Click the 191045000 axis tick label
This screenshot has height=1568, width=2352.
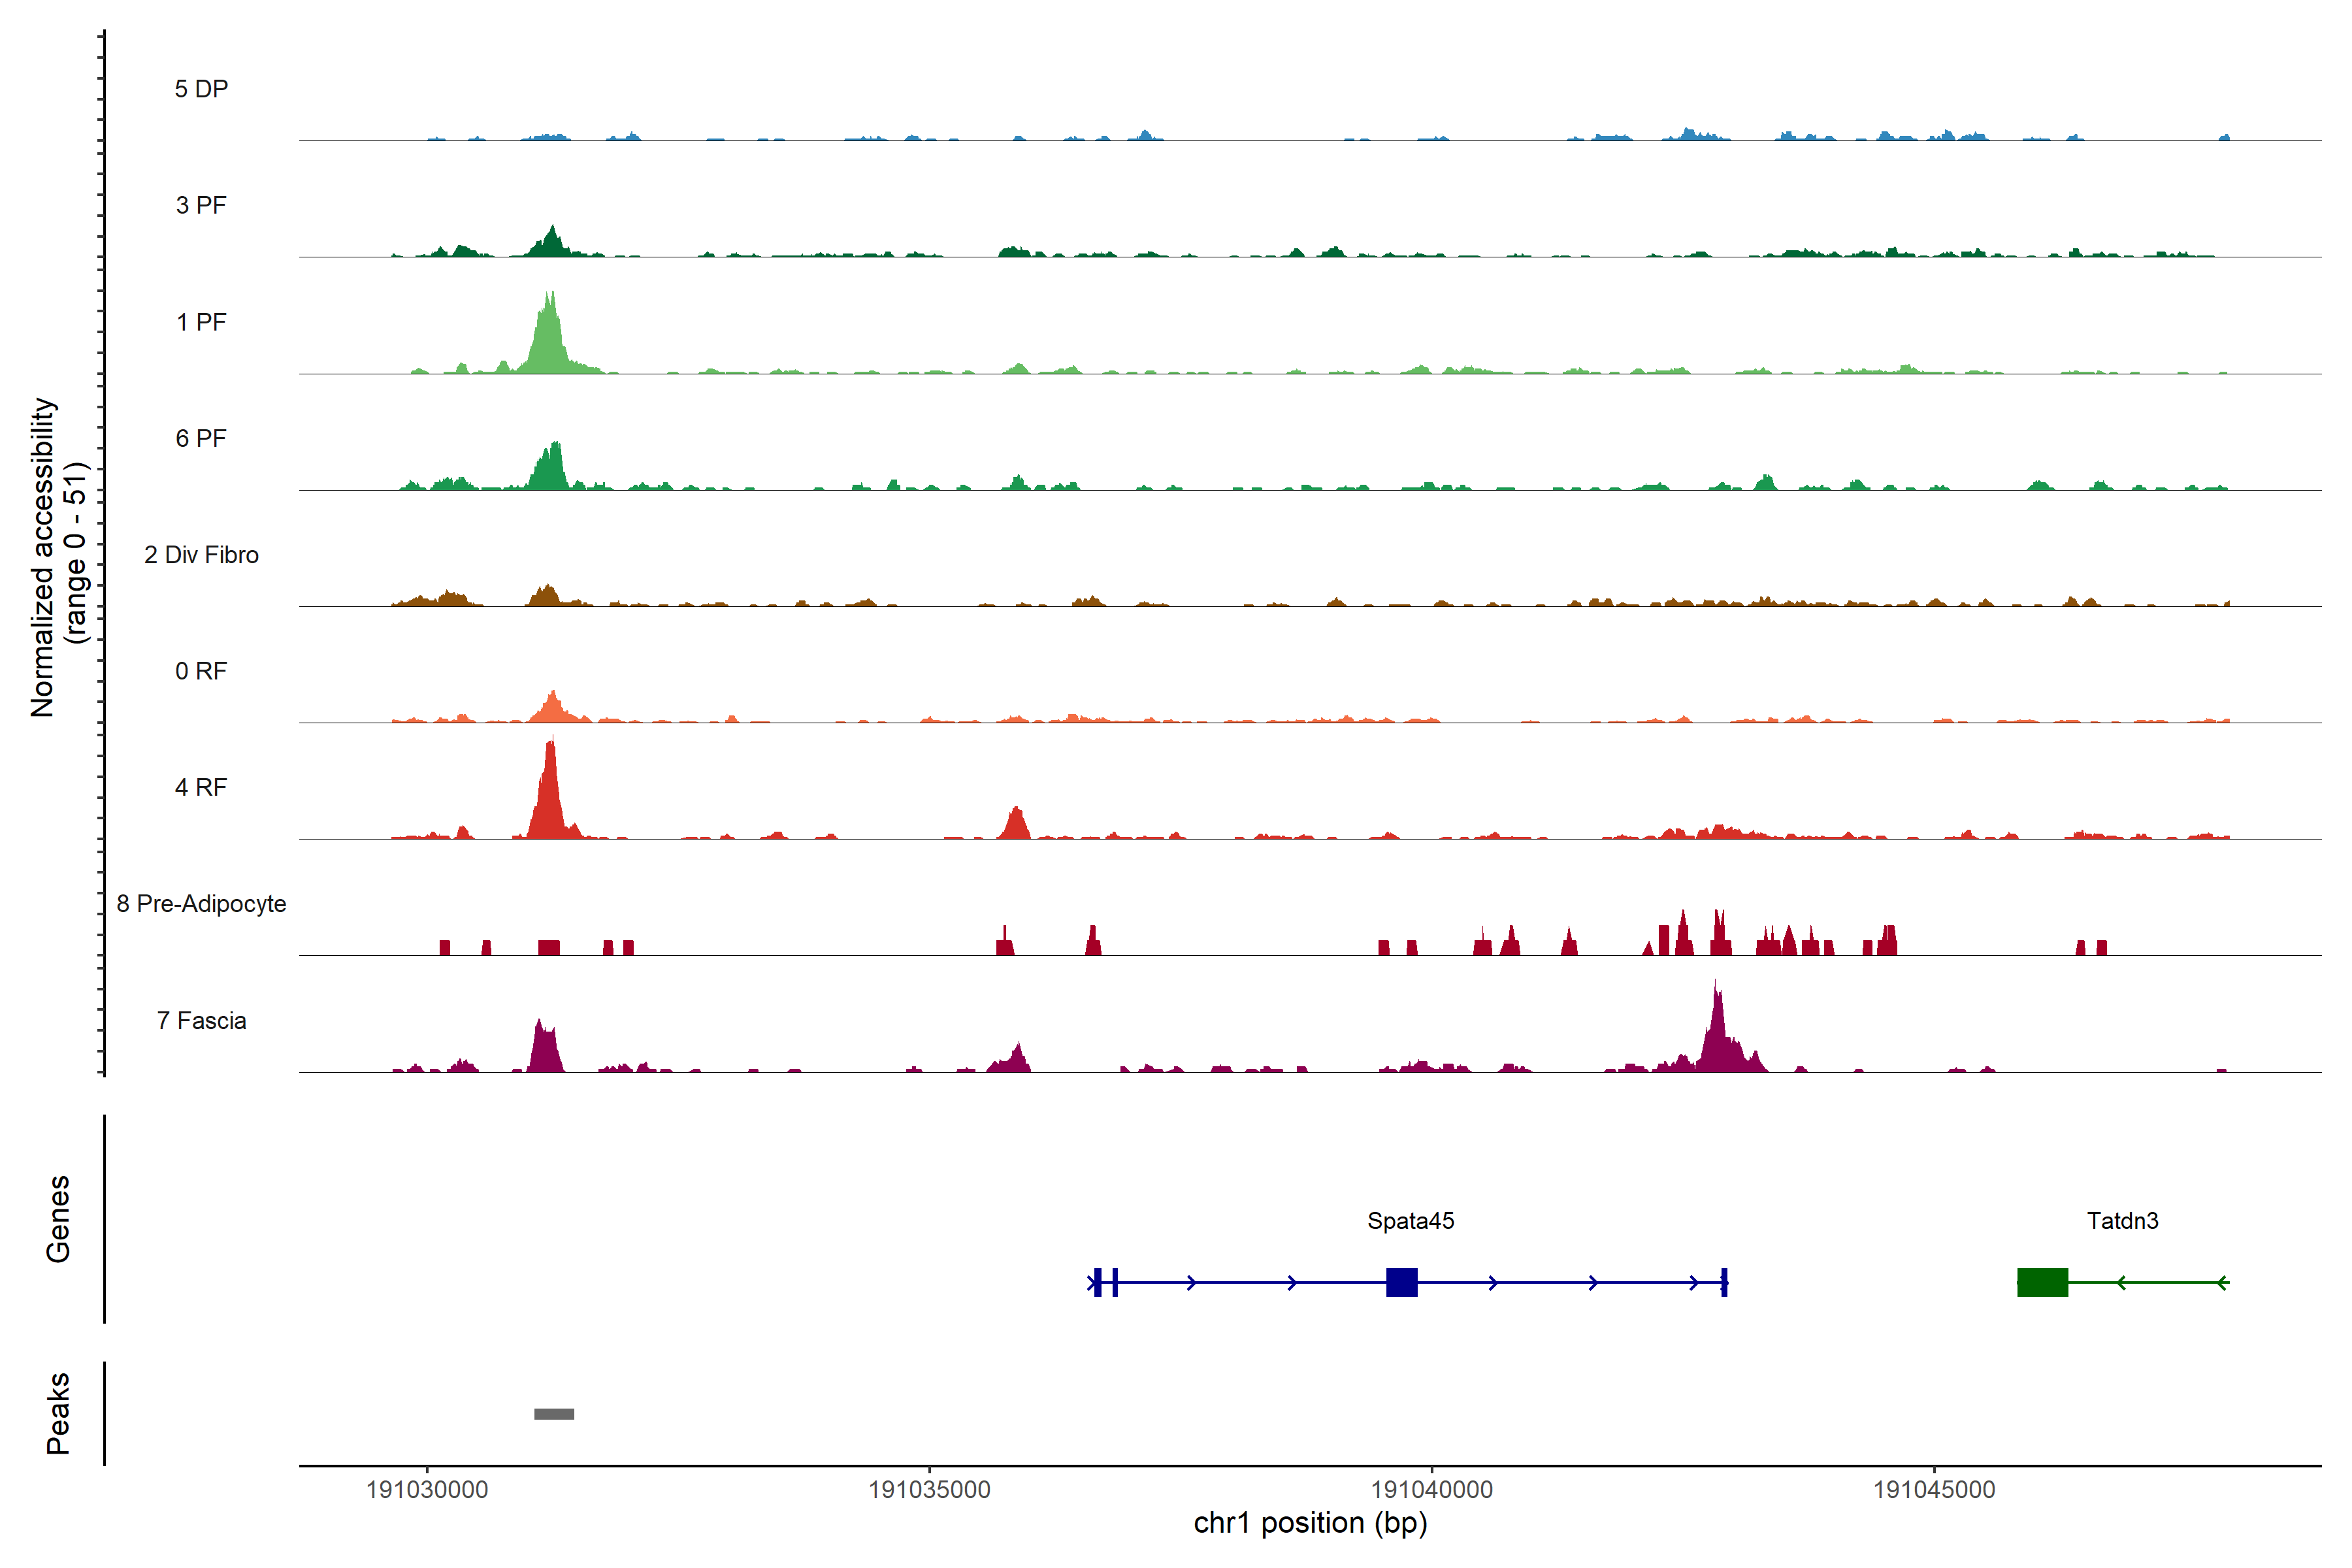pos(1933,1489)
